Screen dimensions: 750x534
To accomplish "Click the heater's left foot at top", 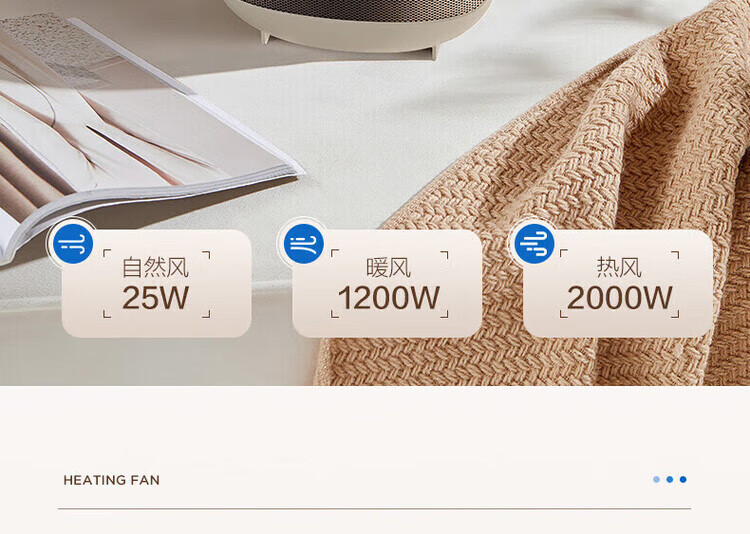I will [266, 37].
